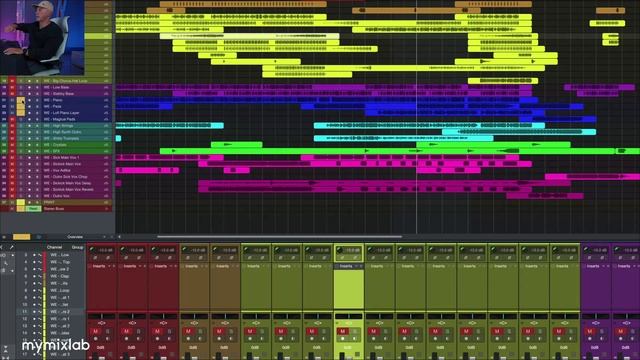The image size is (640, 360).
Task: Open Inserts dropdown on first red channel
Action: coord(109,266)
